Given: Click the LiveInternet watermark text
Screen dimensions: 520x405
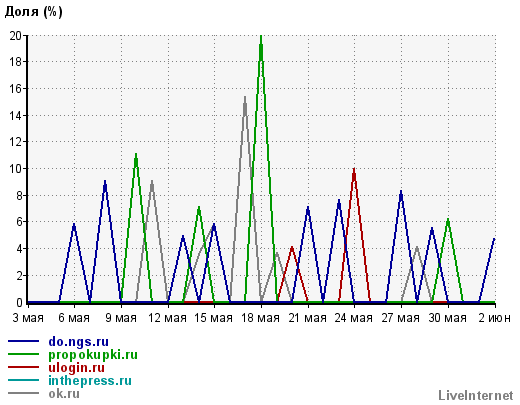Looking at the screenshot, I should click(x=476, y=395).
